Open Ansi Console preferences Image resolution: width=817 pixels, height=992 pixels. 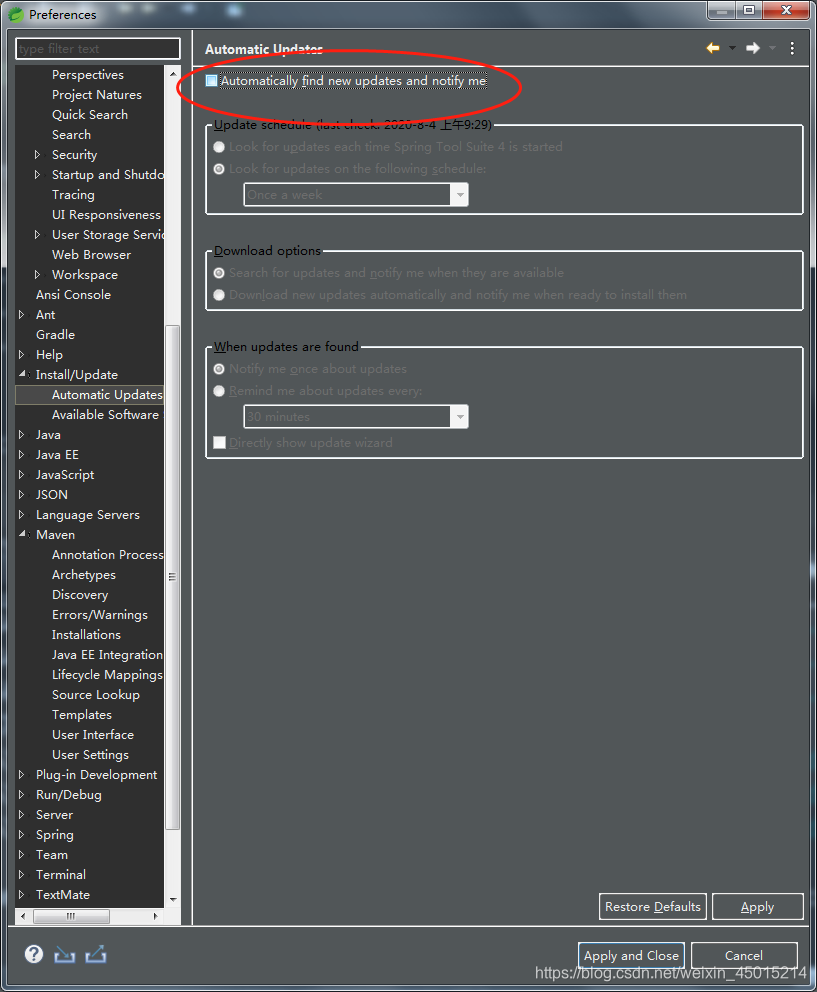coord(73,295)
